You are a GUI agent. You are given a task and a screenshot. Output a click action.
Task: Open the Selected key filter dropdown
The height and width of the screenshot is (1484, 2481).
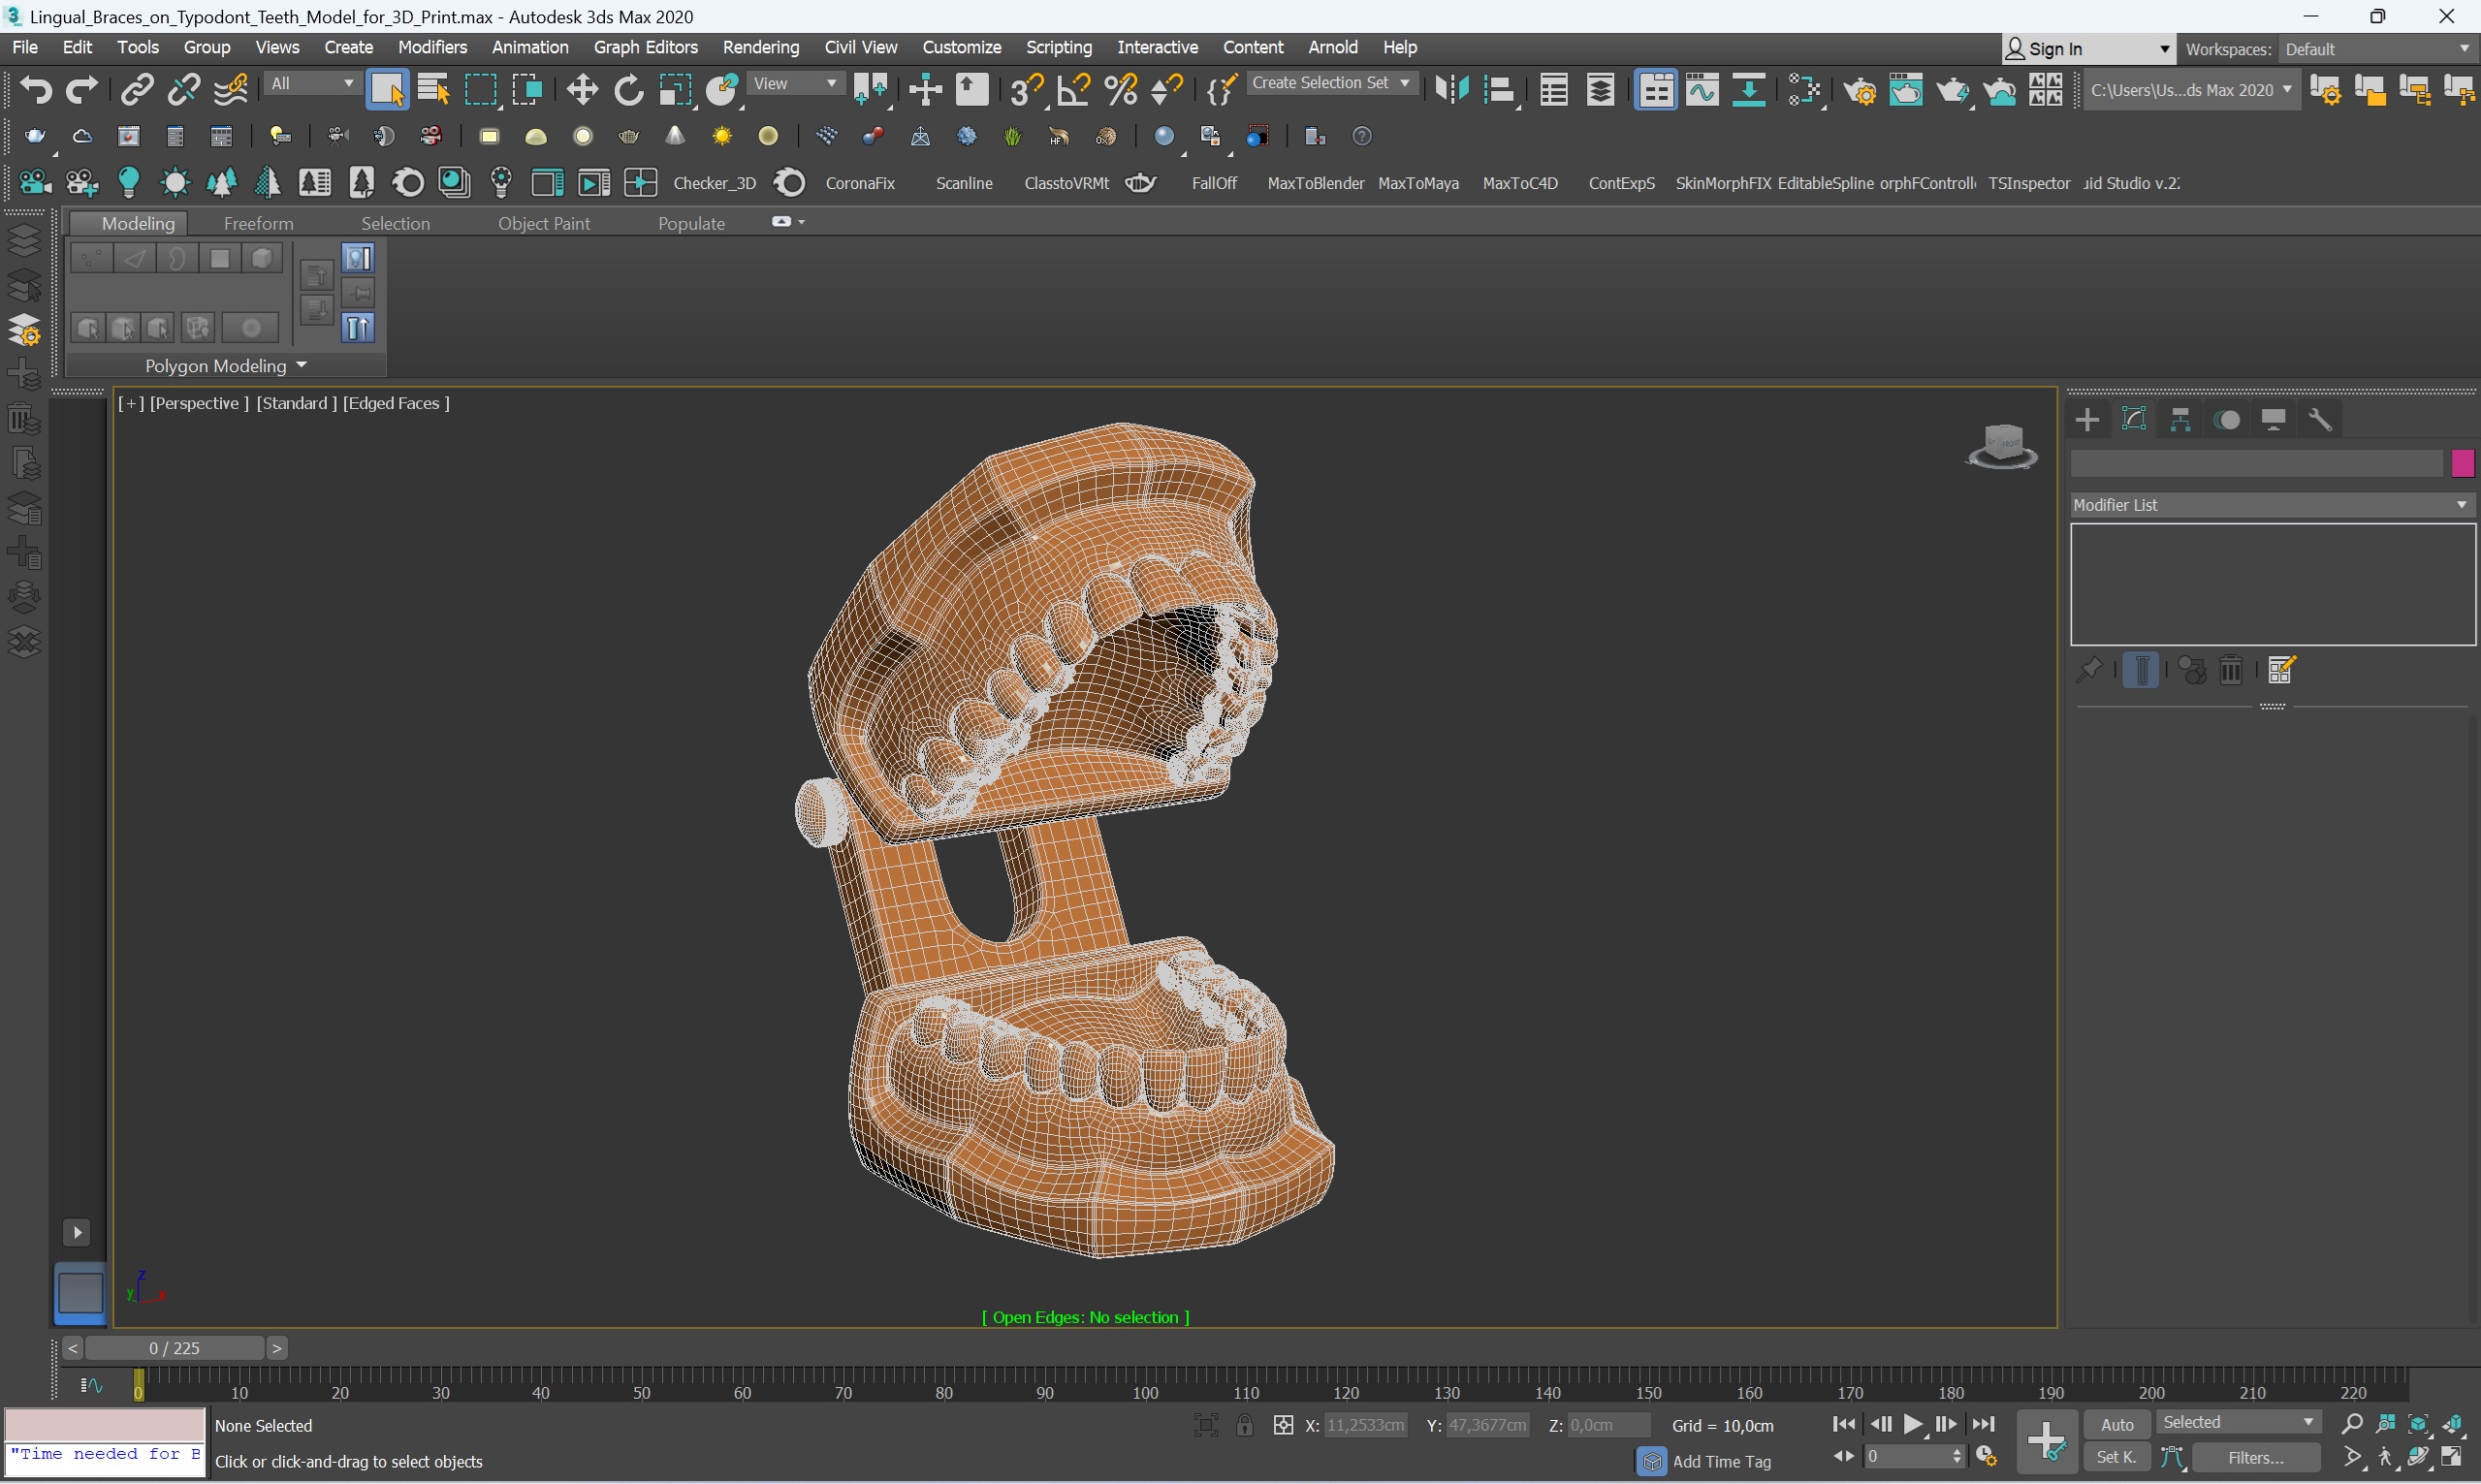click(2238, 1422)
